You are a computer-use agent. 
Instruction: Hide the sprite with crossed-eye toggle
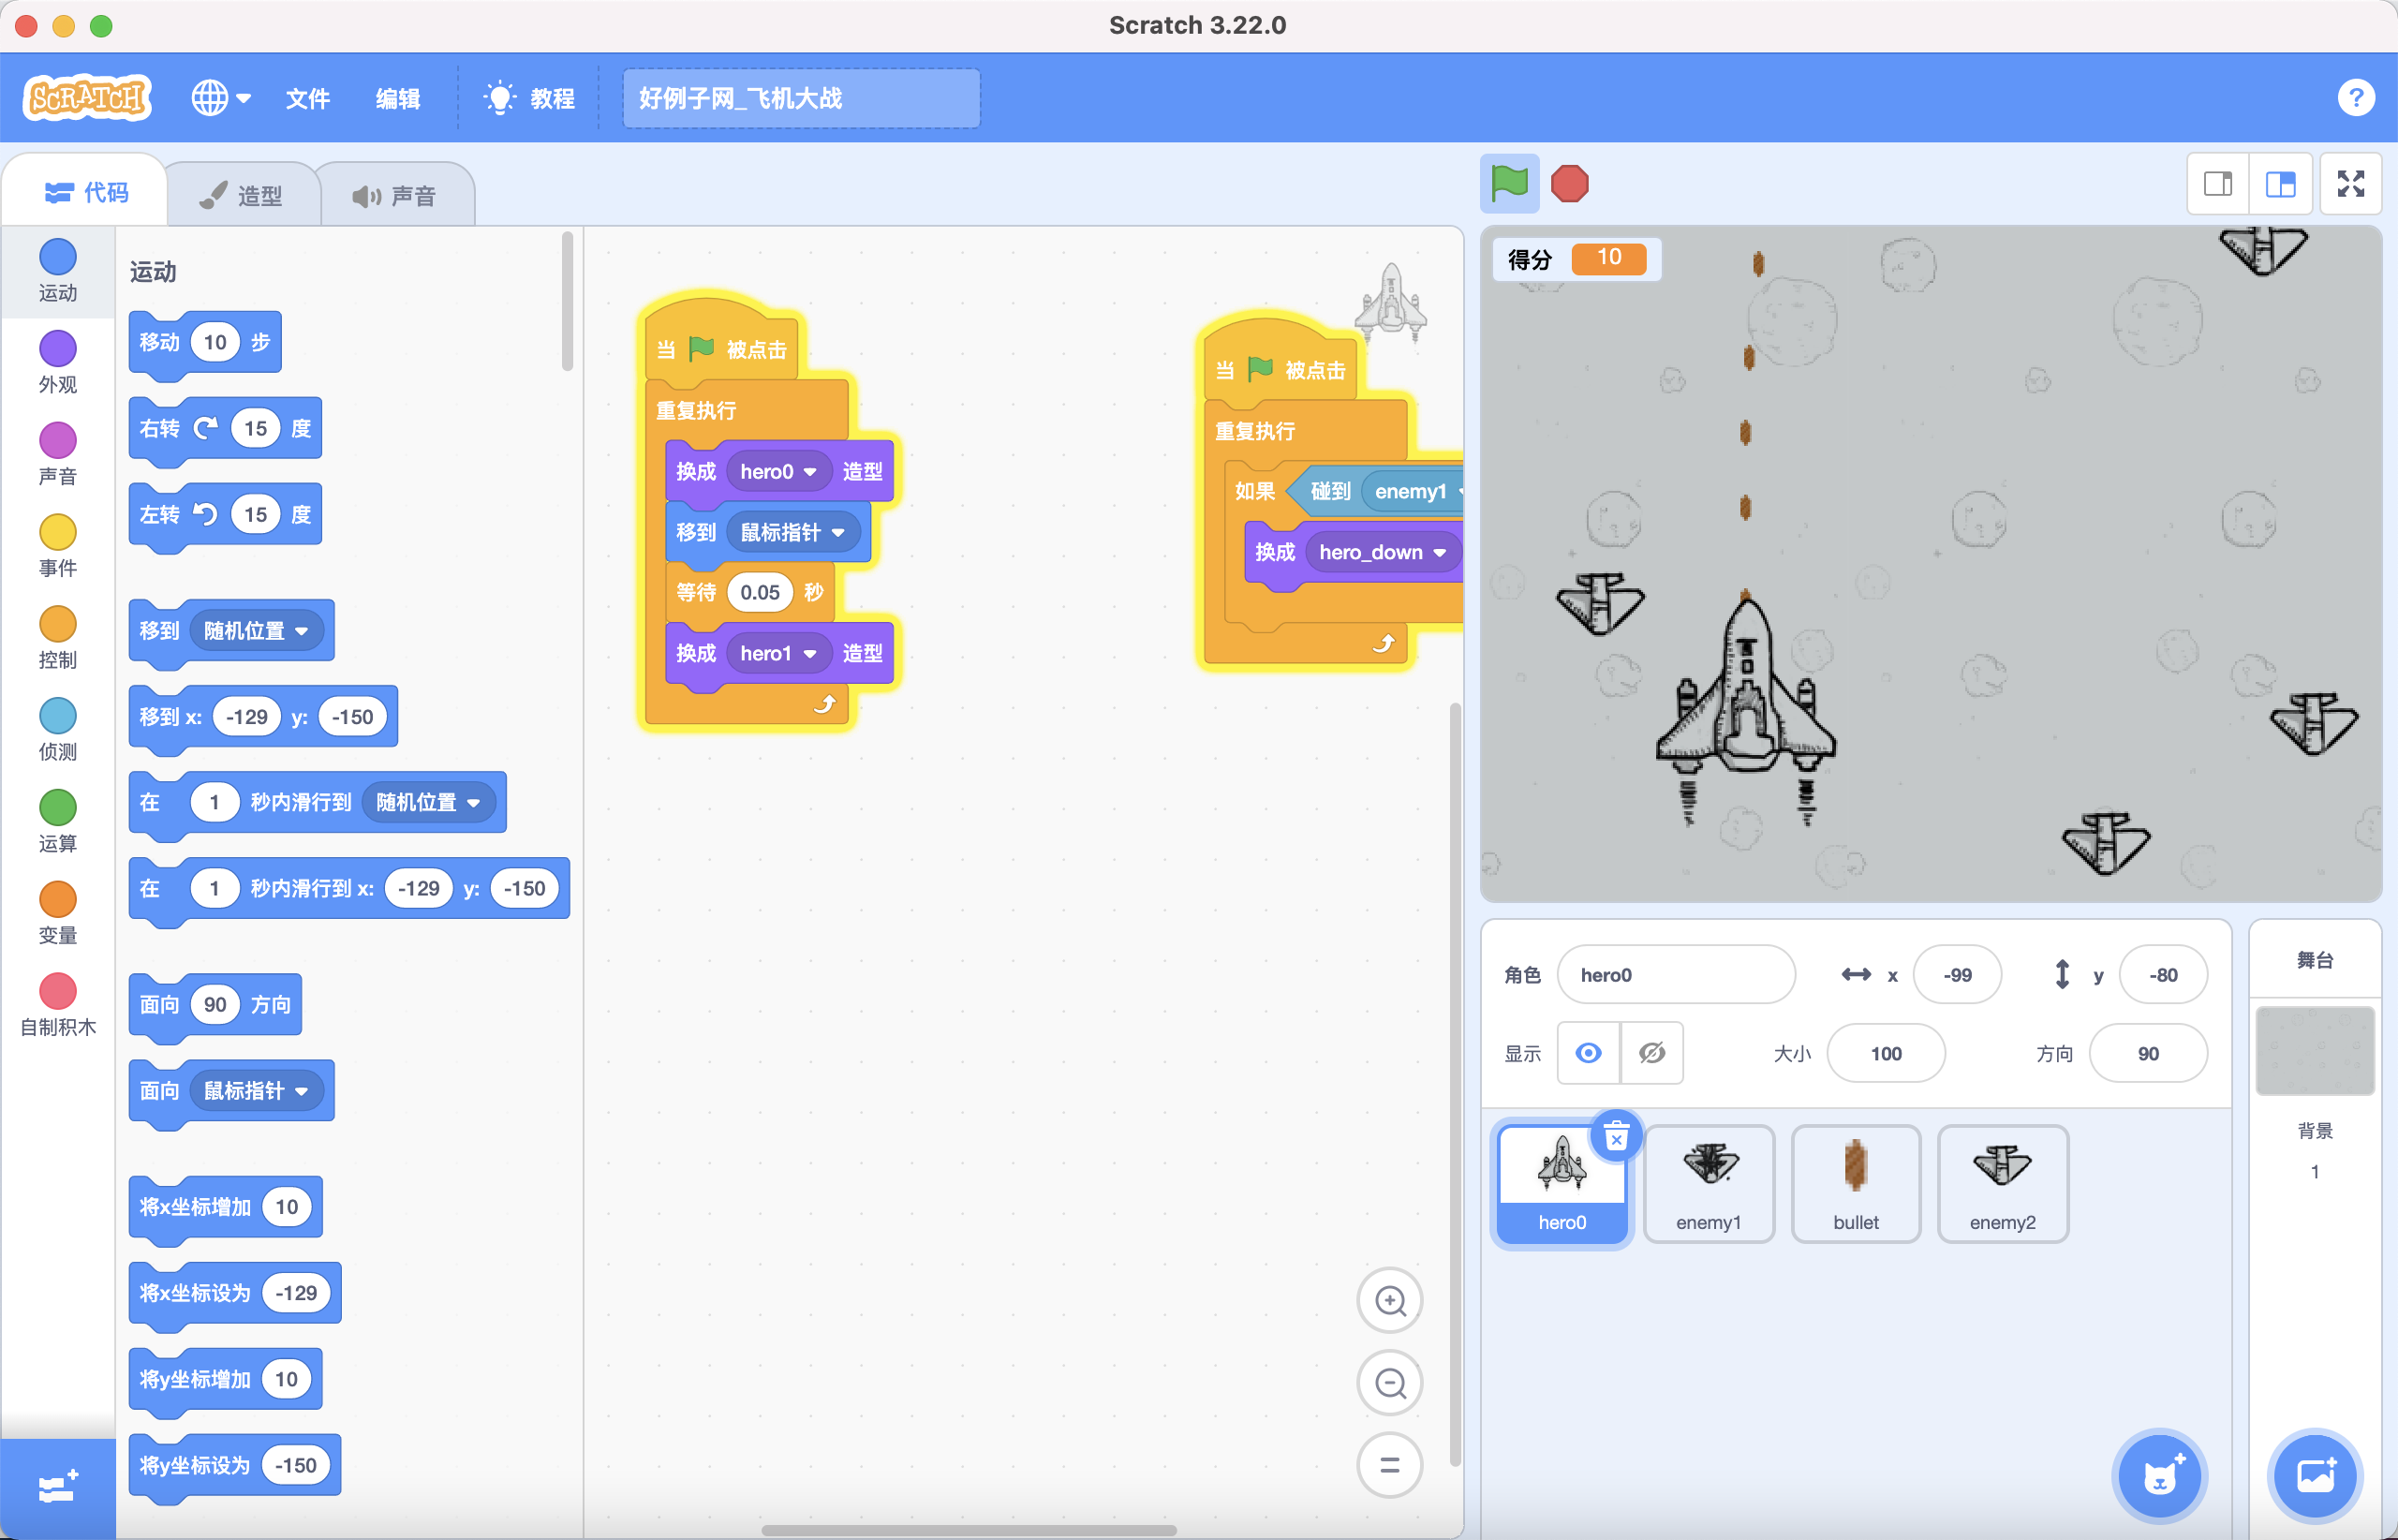tap(1652, 1052)
